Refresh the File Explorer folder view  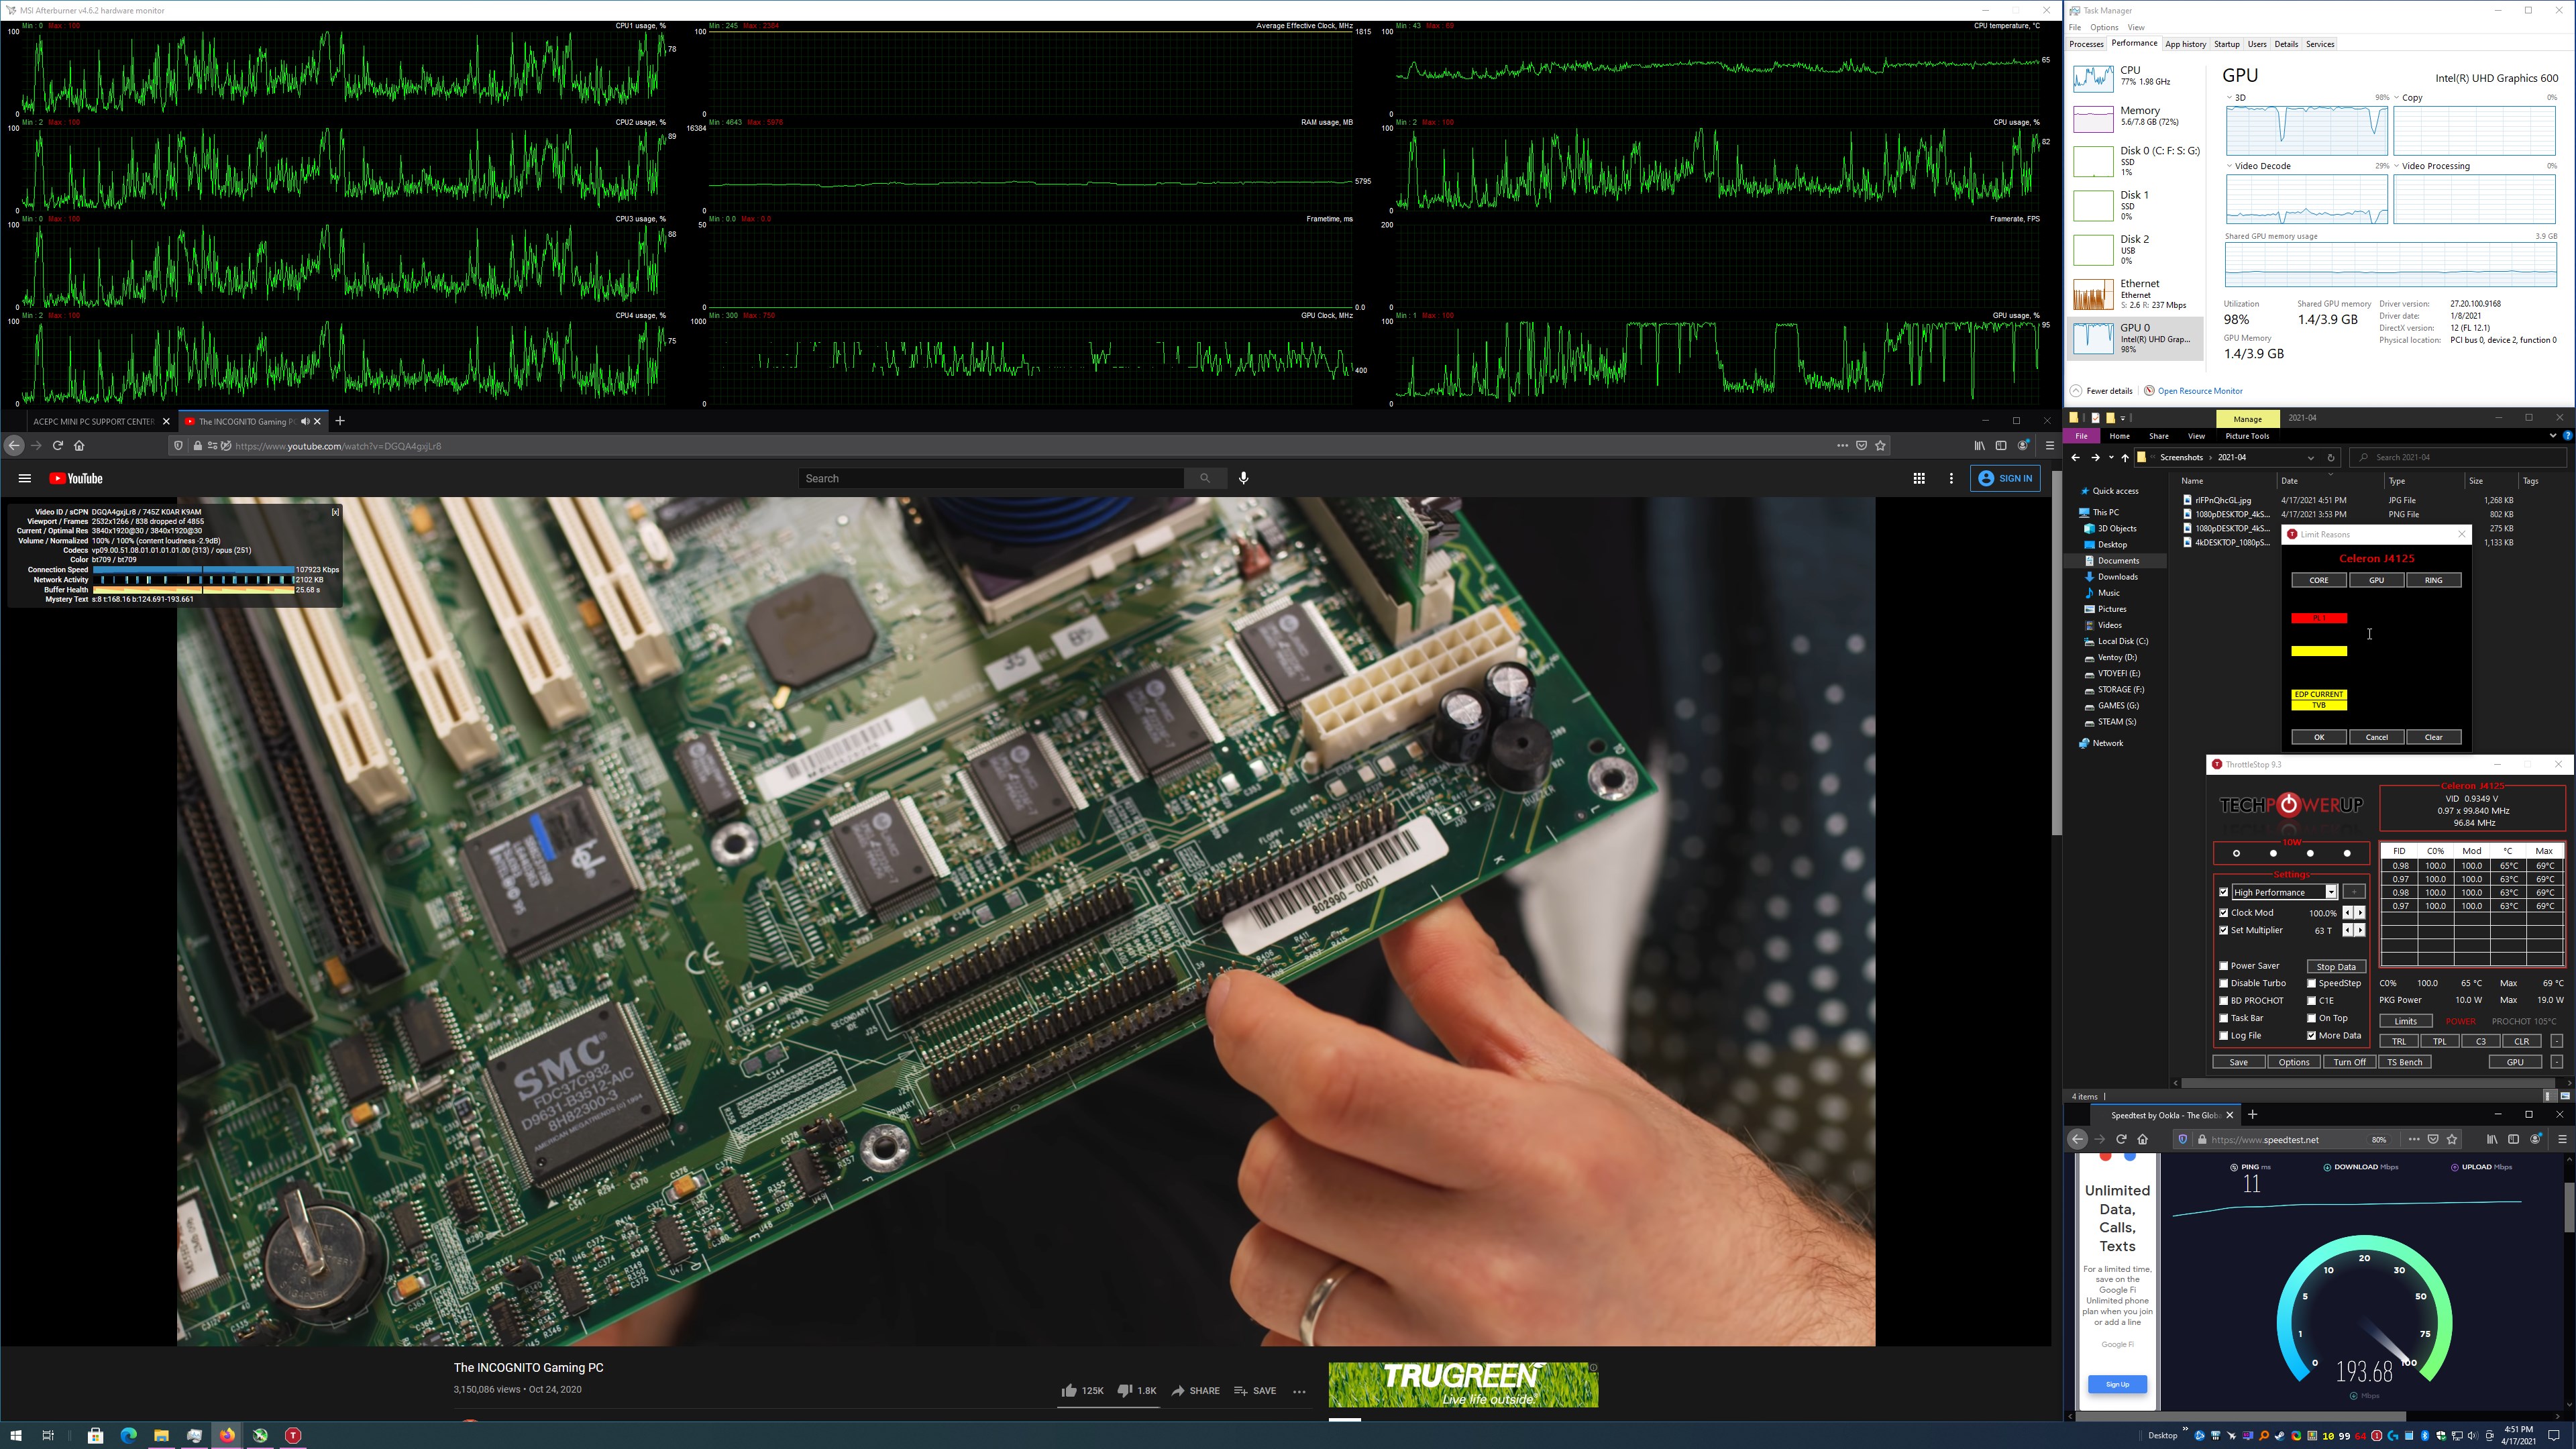(x=2330, y=458)
